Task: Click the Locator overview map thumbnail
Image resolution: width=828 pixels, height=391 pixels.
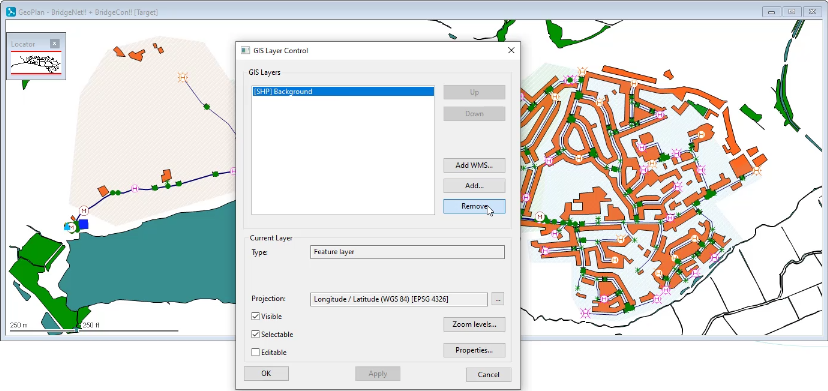Action: 36,63
